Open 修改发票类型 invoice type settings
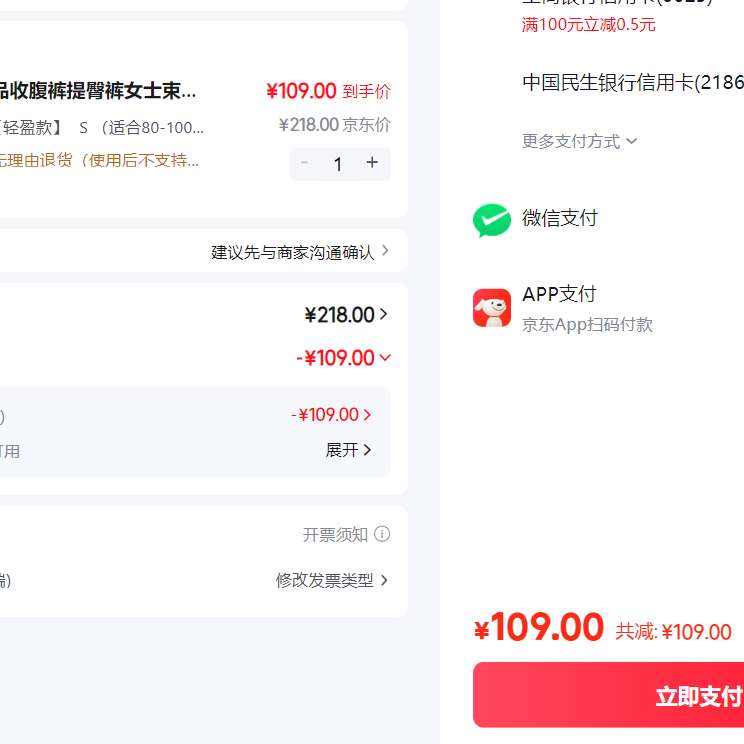744x744 pixels. pyautogui.click(x=332, y=580)
